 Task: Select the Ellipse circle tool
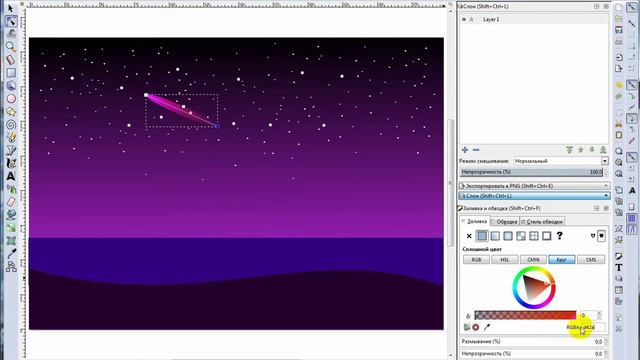tap(11, 99)
